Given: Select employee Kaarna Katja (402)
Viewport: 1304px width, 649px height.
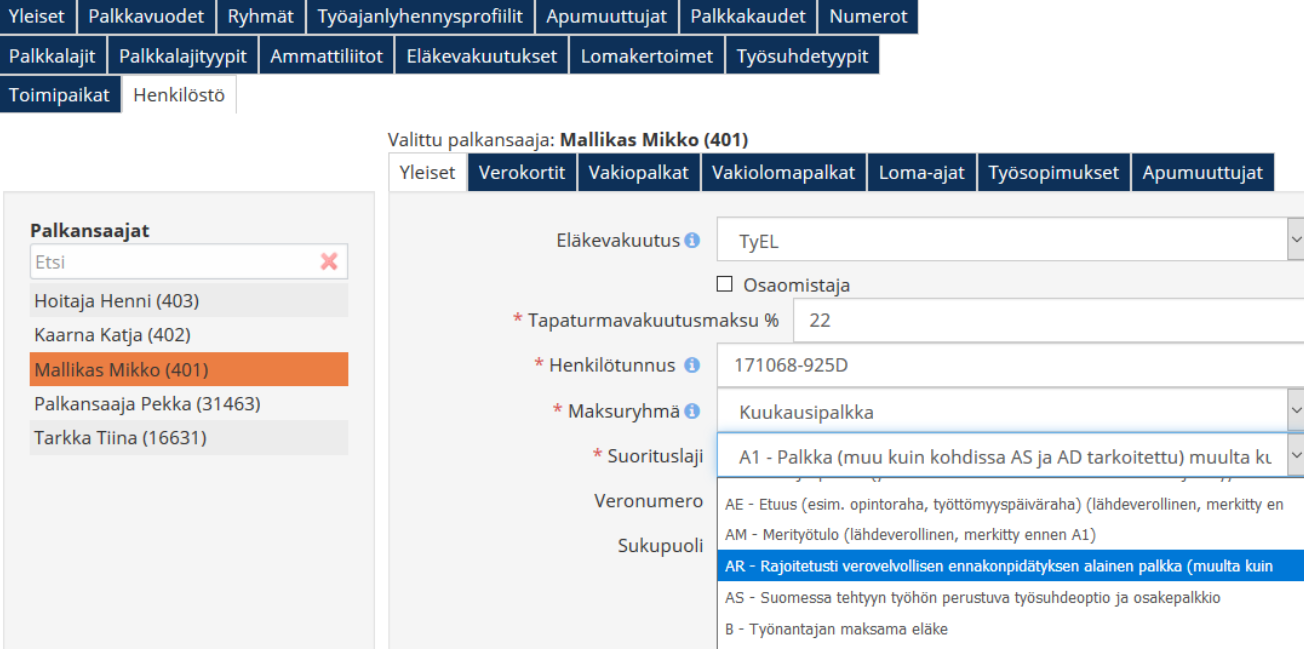Looking at the screenshot, I should pos(112,335).
